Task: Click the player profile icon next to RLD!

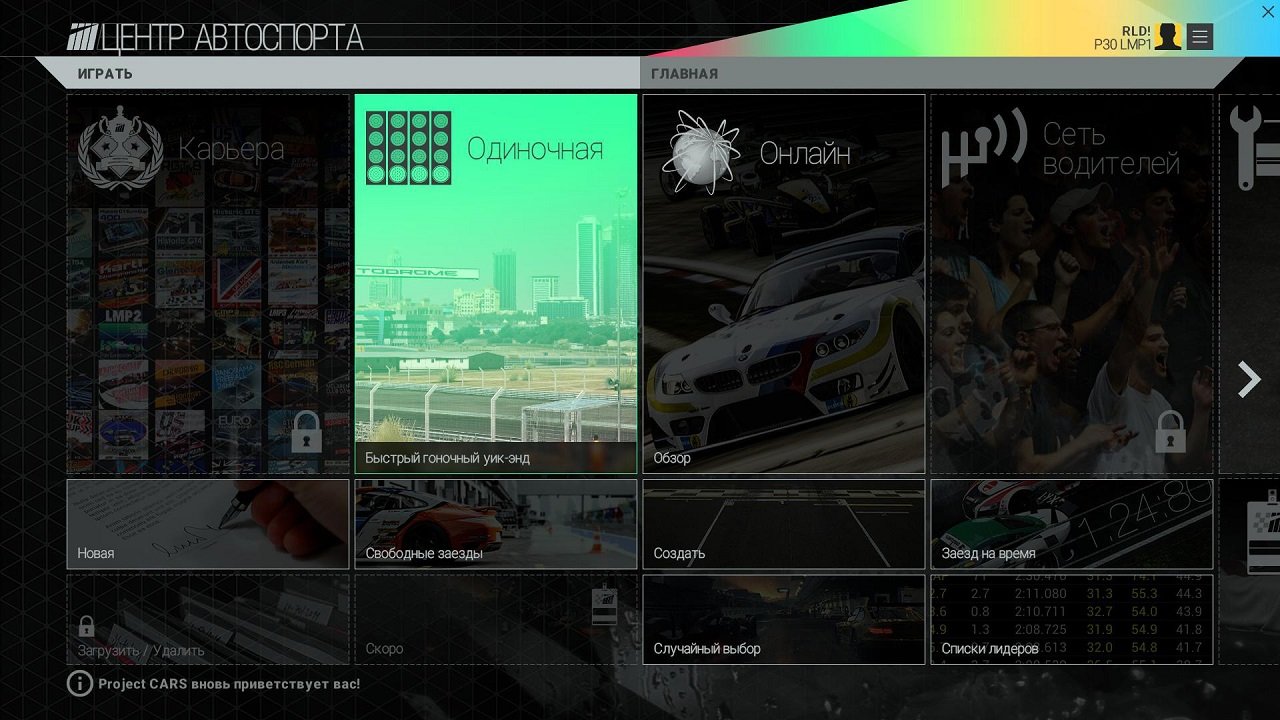Action: click(1166, 36)
